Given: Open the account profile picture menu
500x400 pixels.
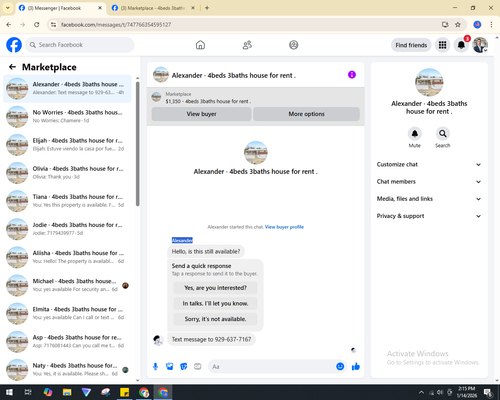Looking at the screenshot, I should tap(480, 45).
